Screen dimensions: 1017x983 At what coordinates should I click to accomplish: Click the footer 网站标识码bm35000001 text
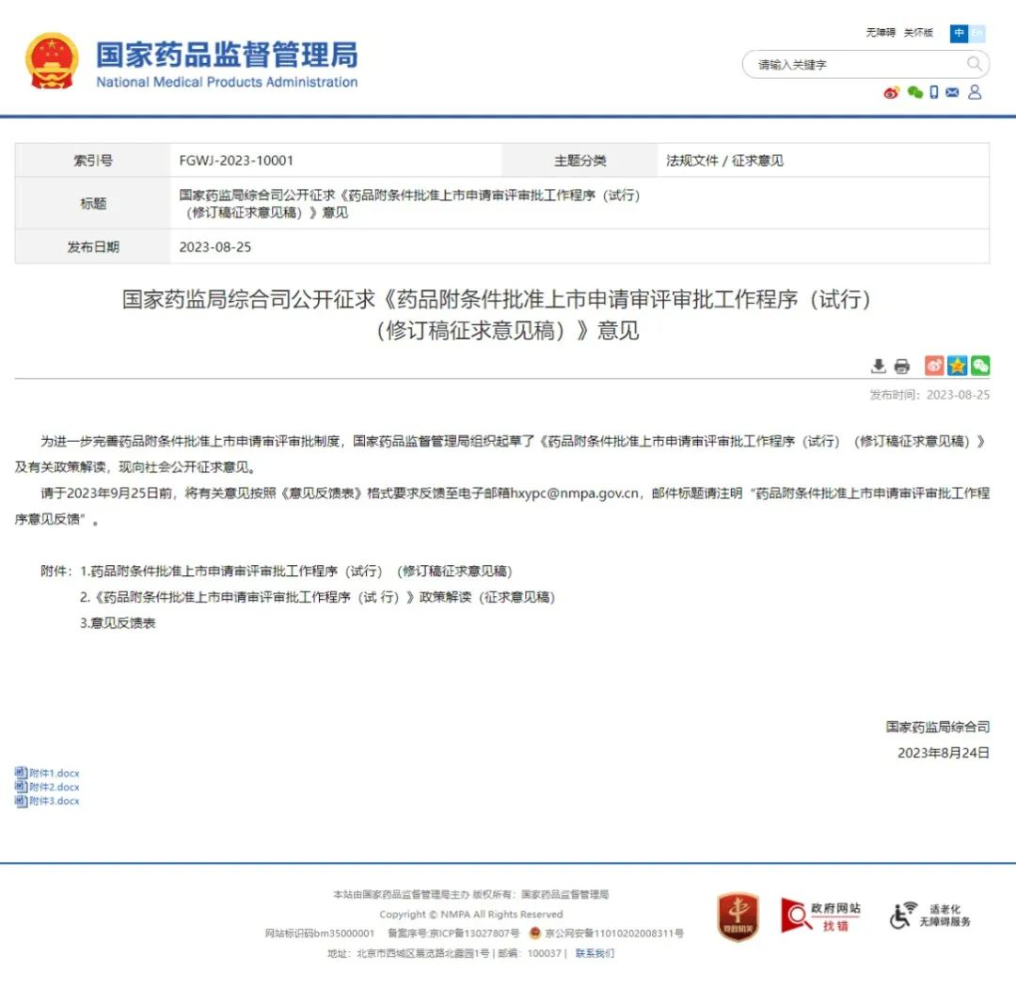[320, 933]
